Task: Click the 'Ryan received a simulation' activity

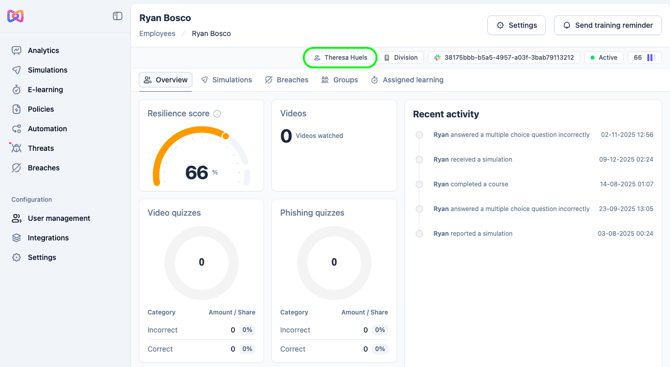Action: point(534,160)
